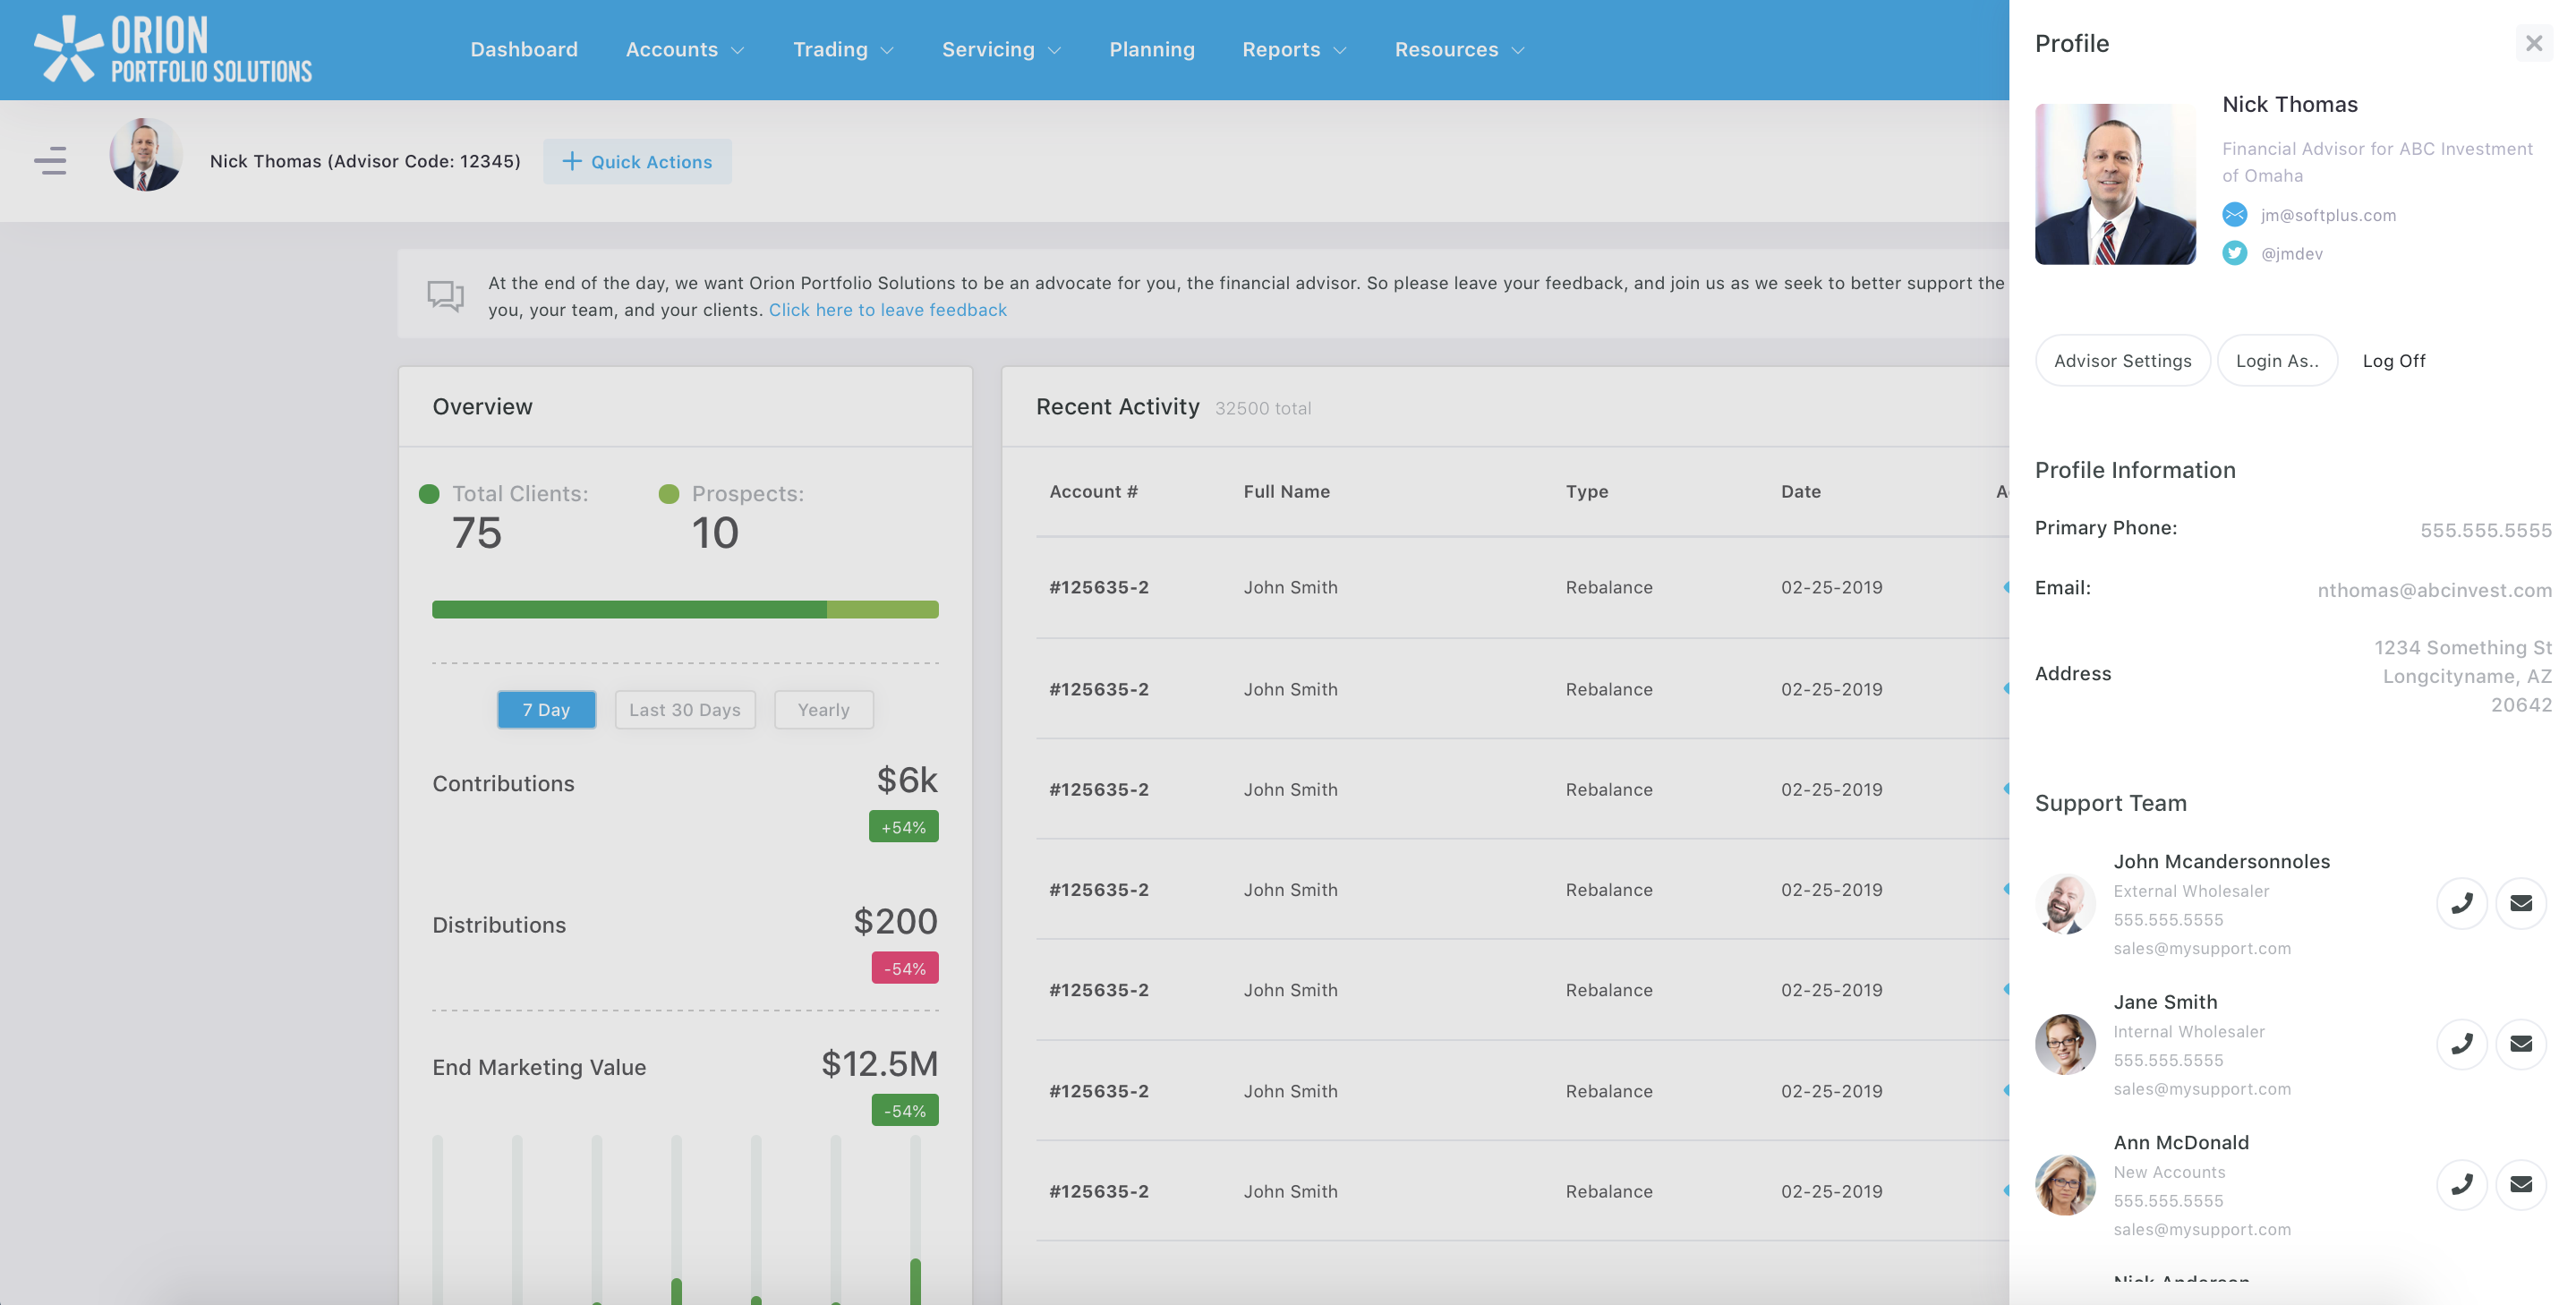Call Ann McDonald via phone icon
This screenshot has width=2576, height=1305.
(x=2461, y=1184)
